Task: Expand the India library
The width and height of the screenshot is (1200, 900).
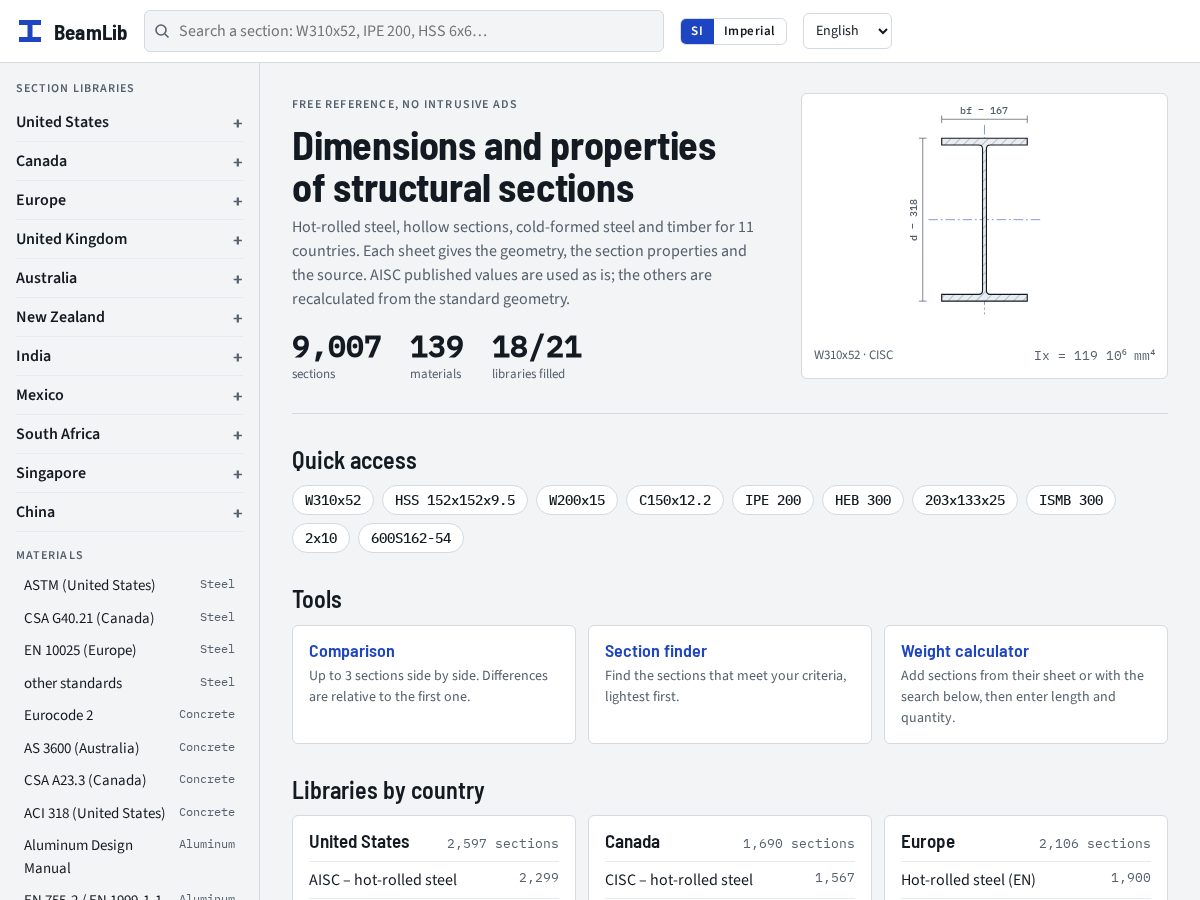Action: coord(130,356)
